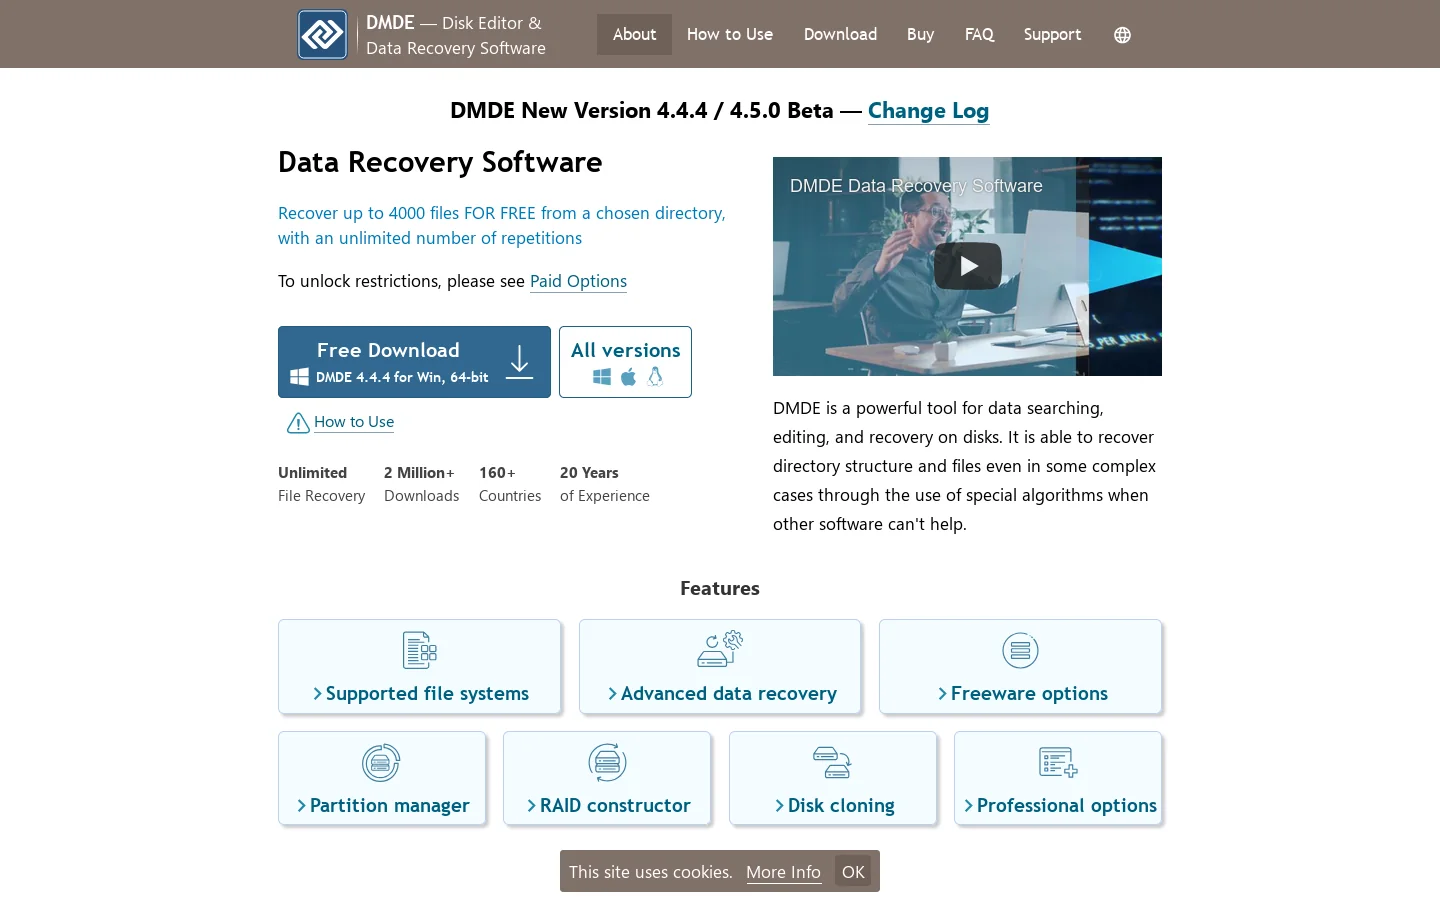Open the Support menu item
The image size is (1440, 900).
tap(1052, 34)
